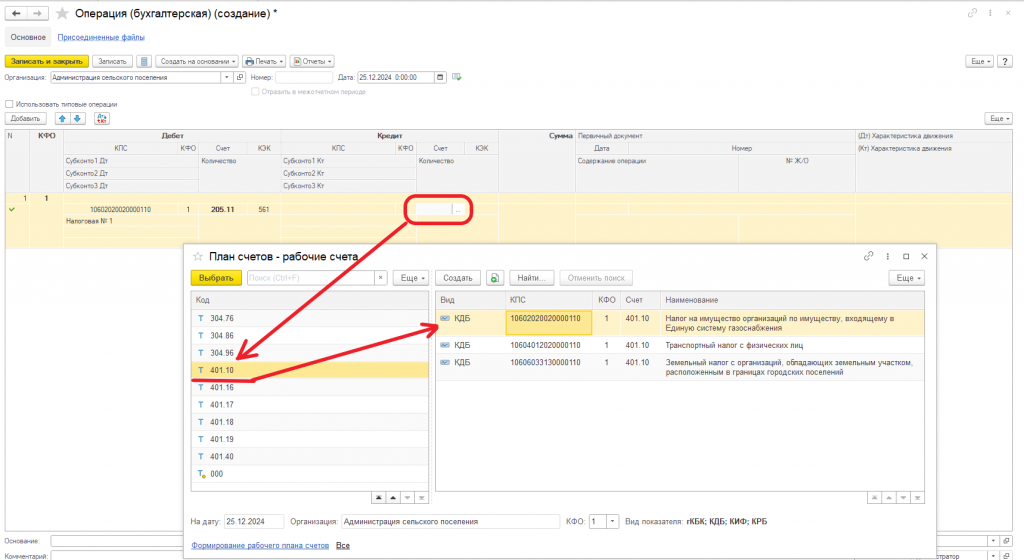The height and width of the screenshot is (560, 1024).
Task: Click the yellow Выбрать button
Action: [216, 278]
